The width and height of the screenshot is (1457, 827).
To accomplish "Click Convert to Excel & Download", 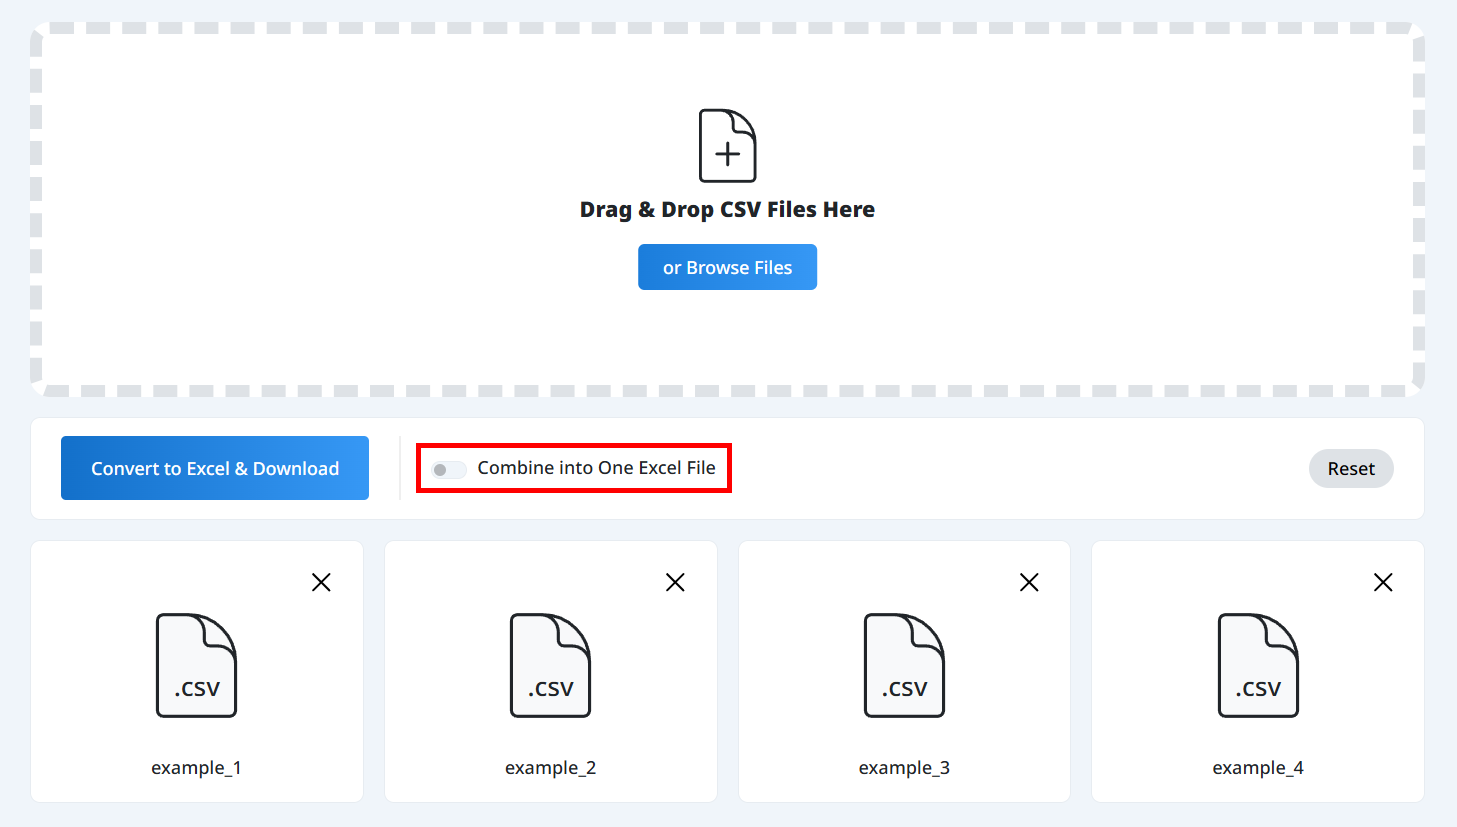I will pyautogui.click(x=215, y=468).
